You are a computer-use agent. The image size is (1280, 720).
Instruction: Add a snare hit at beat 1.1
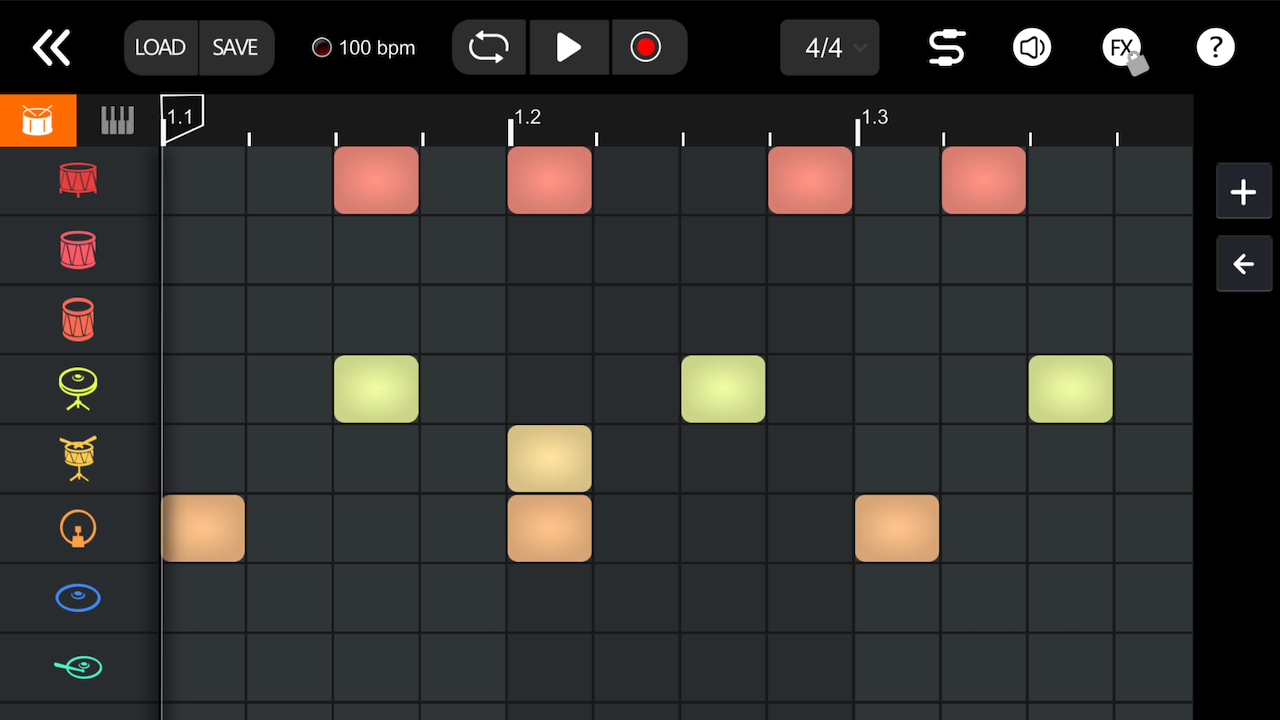tap(203, 459)
